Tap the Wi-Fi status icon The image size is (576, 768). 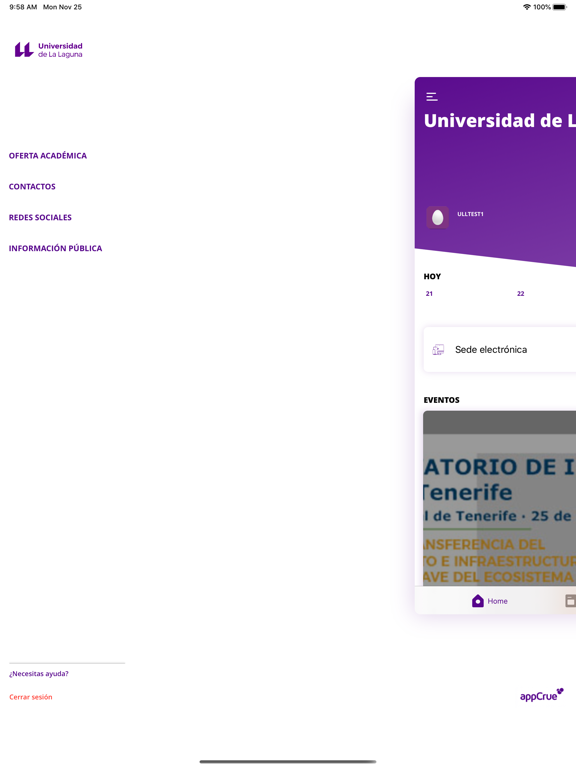(x=527, y=7)
